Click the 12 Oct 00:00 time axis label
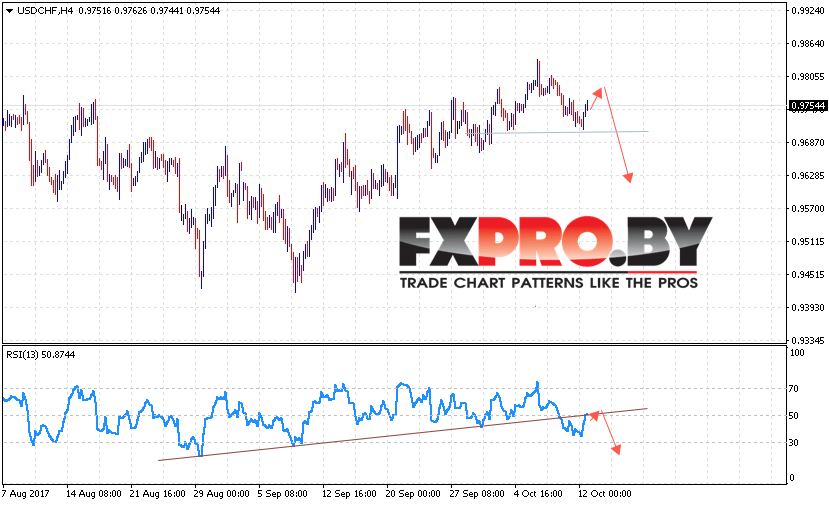The height and width of the screenshot is (505, 829). pos(604,494)
